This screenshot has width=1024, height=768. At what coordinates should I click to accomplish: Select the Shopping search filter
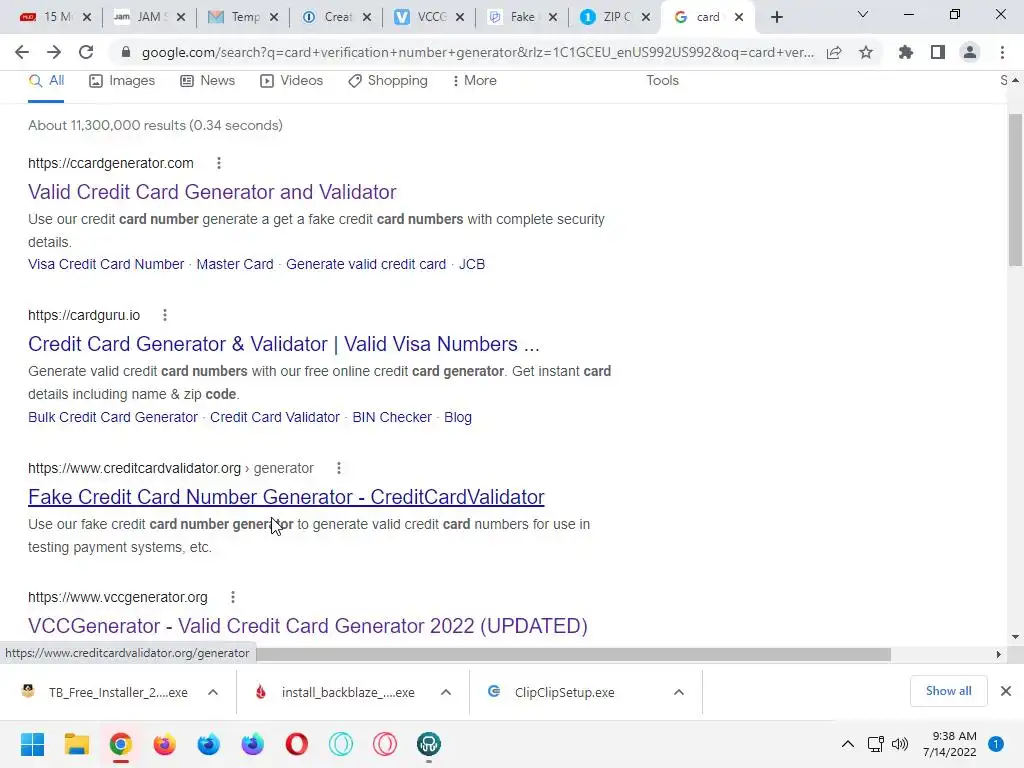[388, 81]
